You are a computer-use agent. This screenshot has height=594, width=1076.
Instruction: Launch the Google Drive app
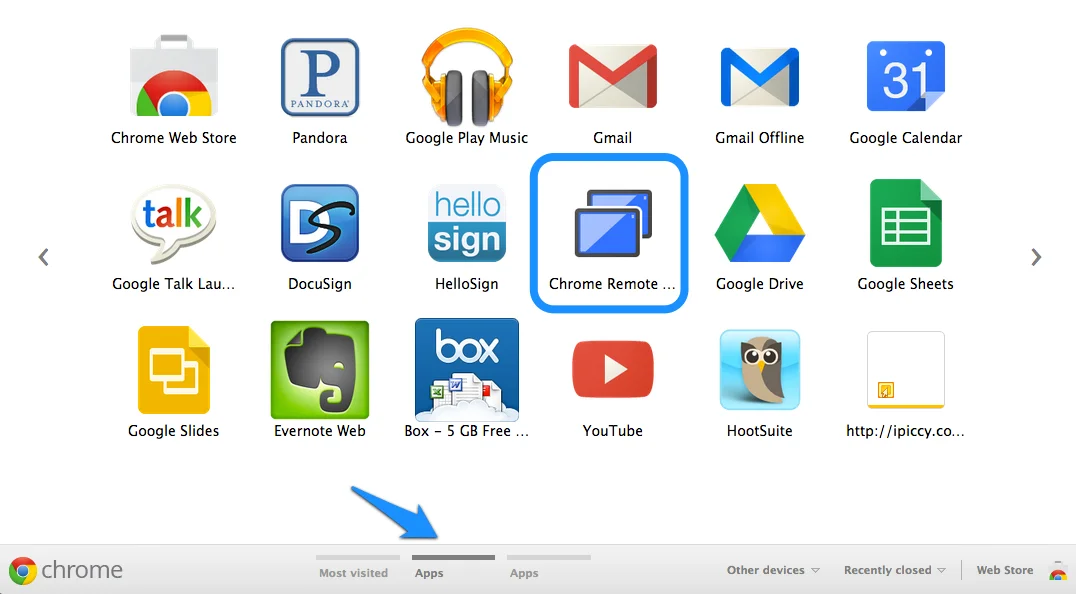(760, 223)
